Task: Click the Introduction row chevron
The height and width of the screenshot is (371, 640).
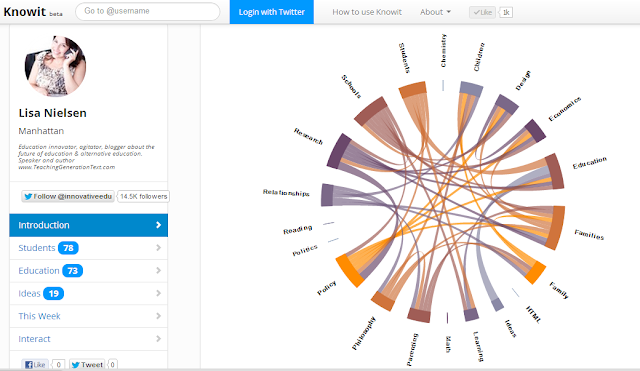Action: click(x=158, y=225)
